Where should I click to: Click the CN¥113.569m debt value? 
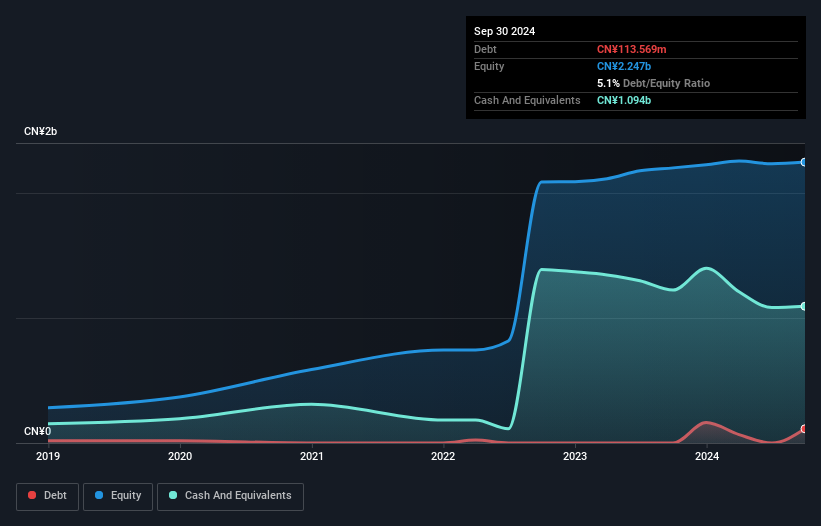tap(631, 49)
